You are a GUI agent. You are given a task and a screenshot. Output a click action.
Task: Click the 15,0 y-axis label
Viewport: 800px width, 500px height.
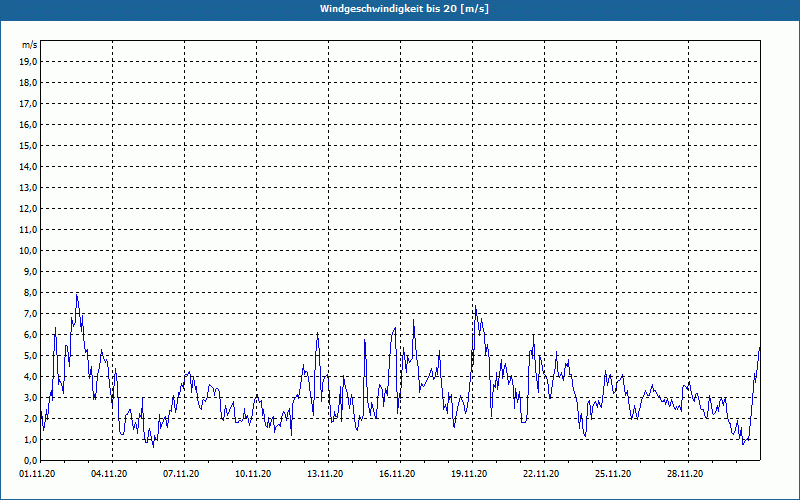(x=29, y=145)
